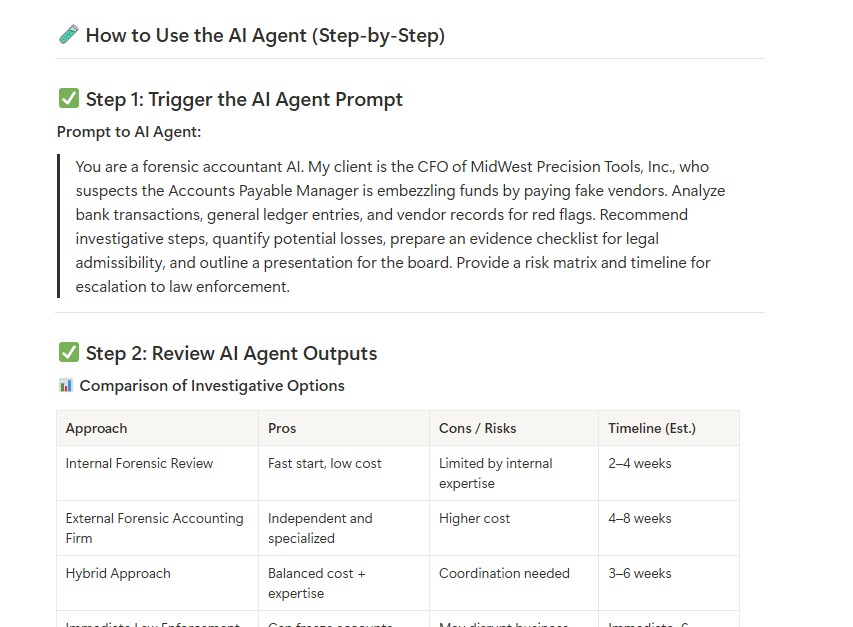Click inside the forensic accountant prompt quote block
853x627 pixels.
coord(400,226)
